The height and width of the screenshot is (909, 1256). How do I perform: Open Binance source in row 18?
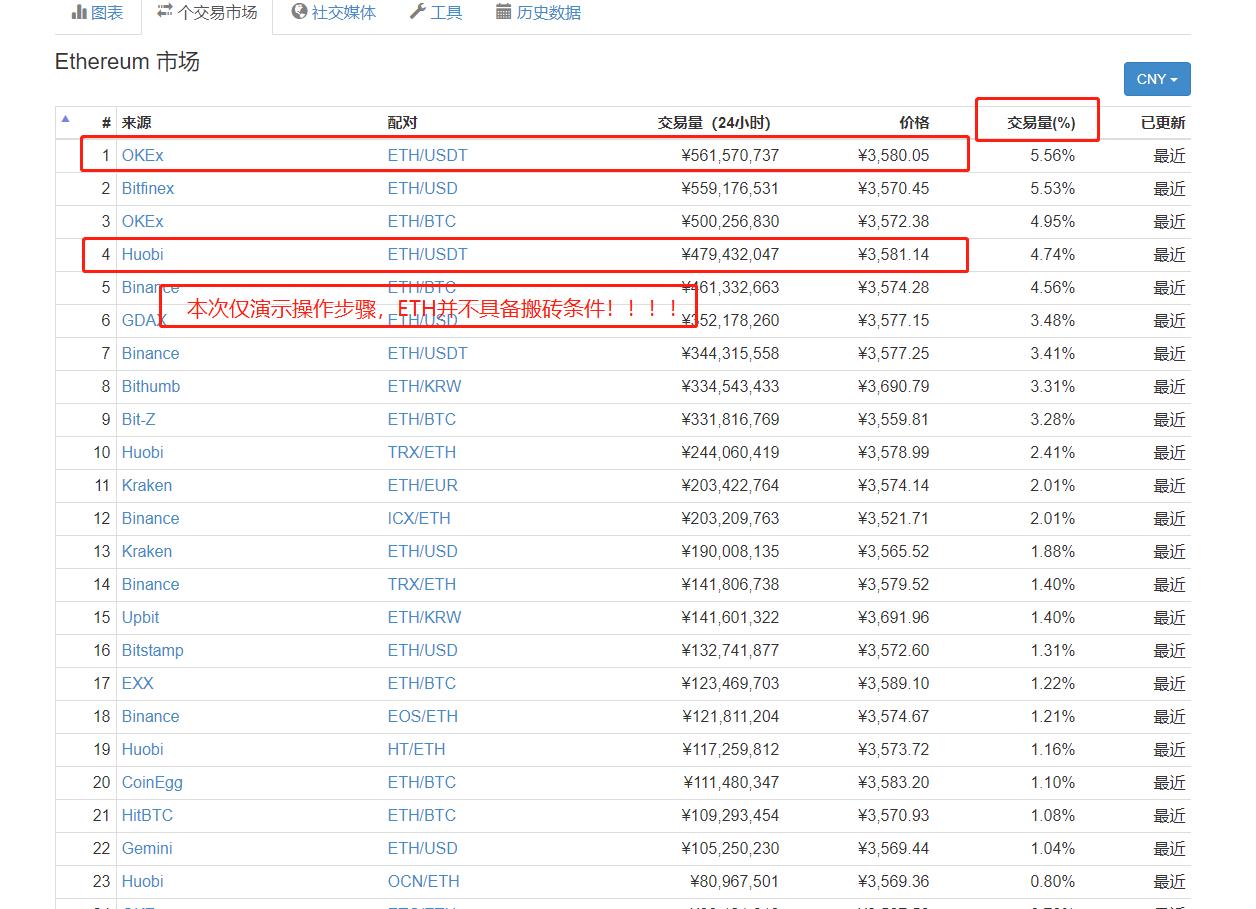pyautogui.click(x=150, y=716)
